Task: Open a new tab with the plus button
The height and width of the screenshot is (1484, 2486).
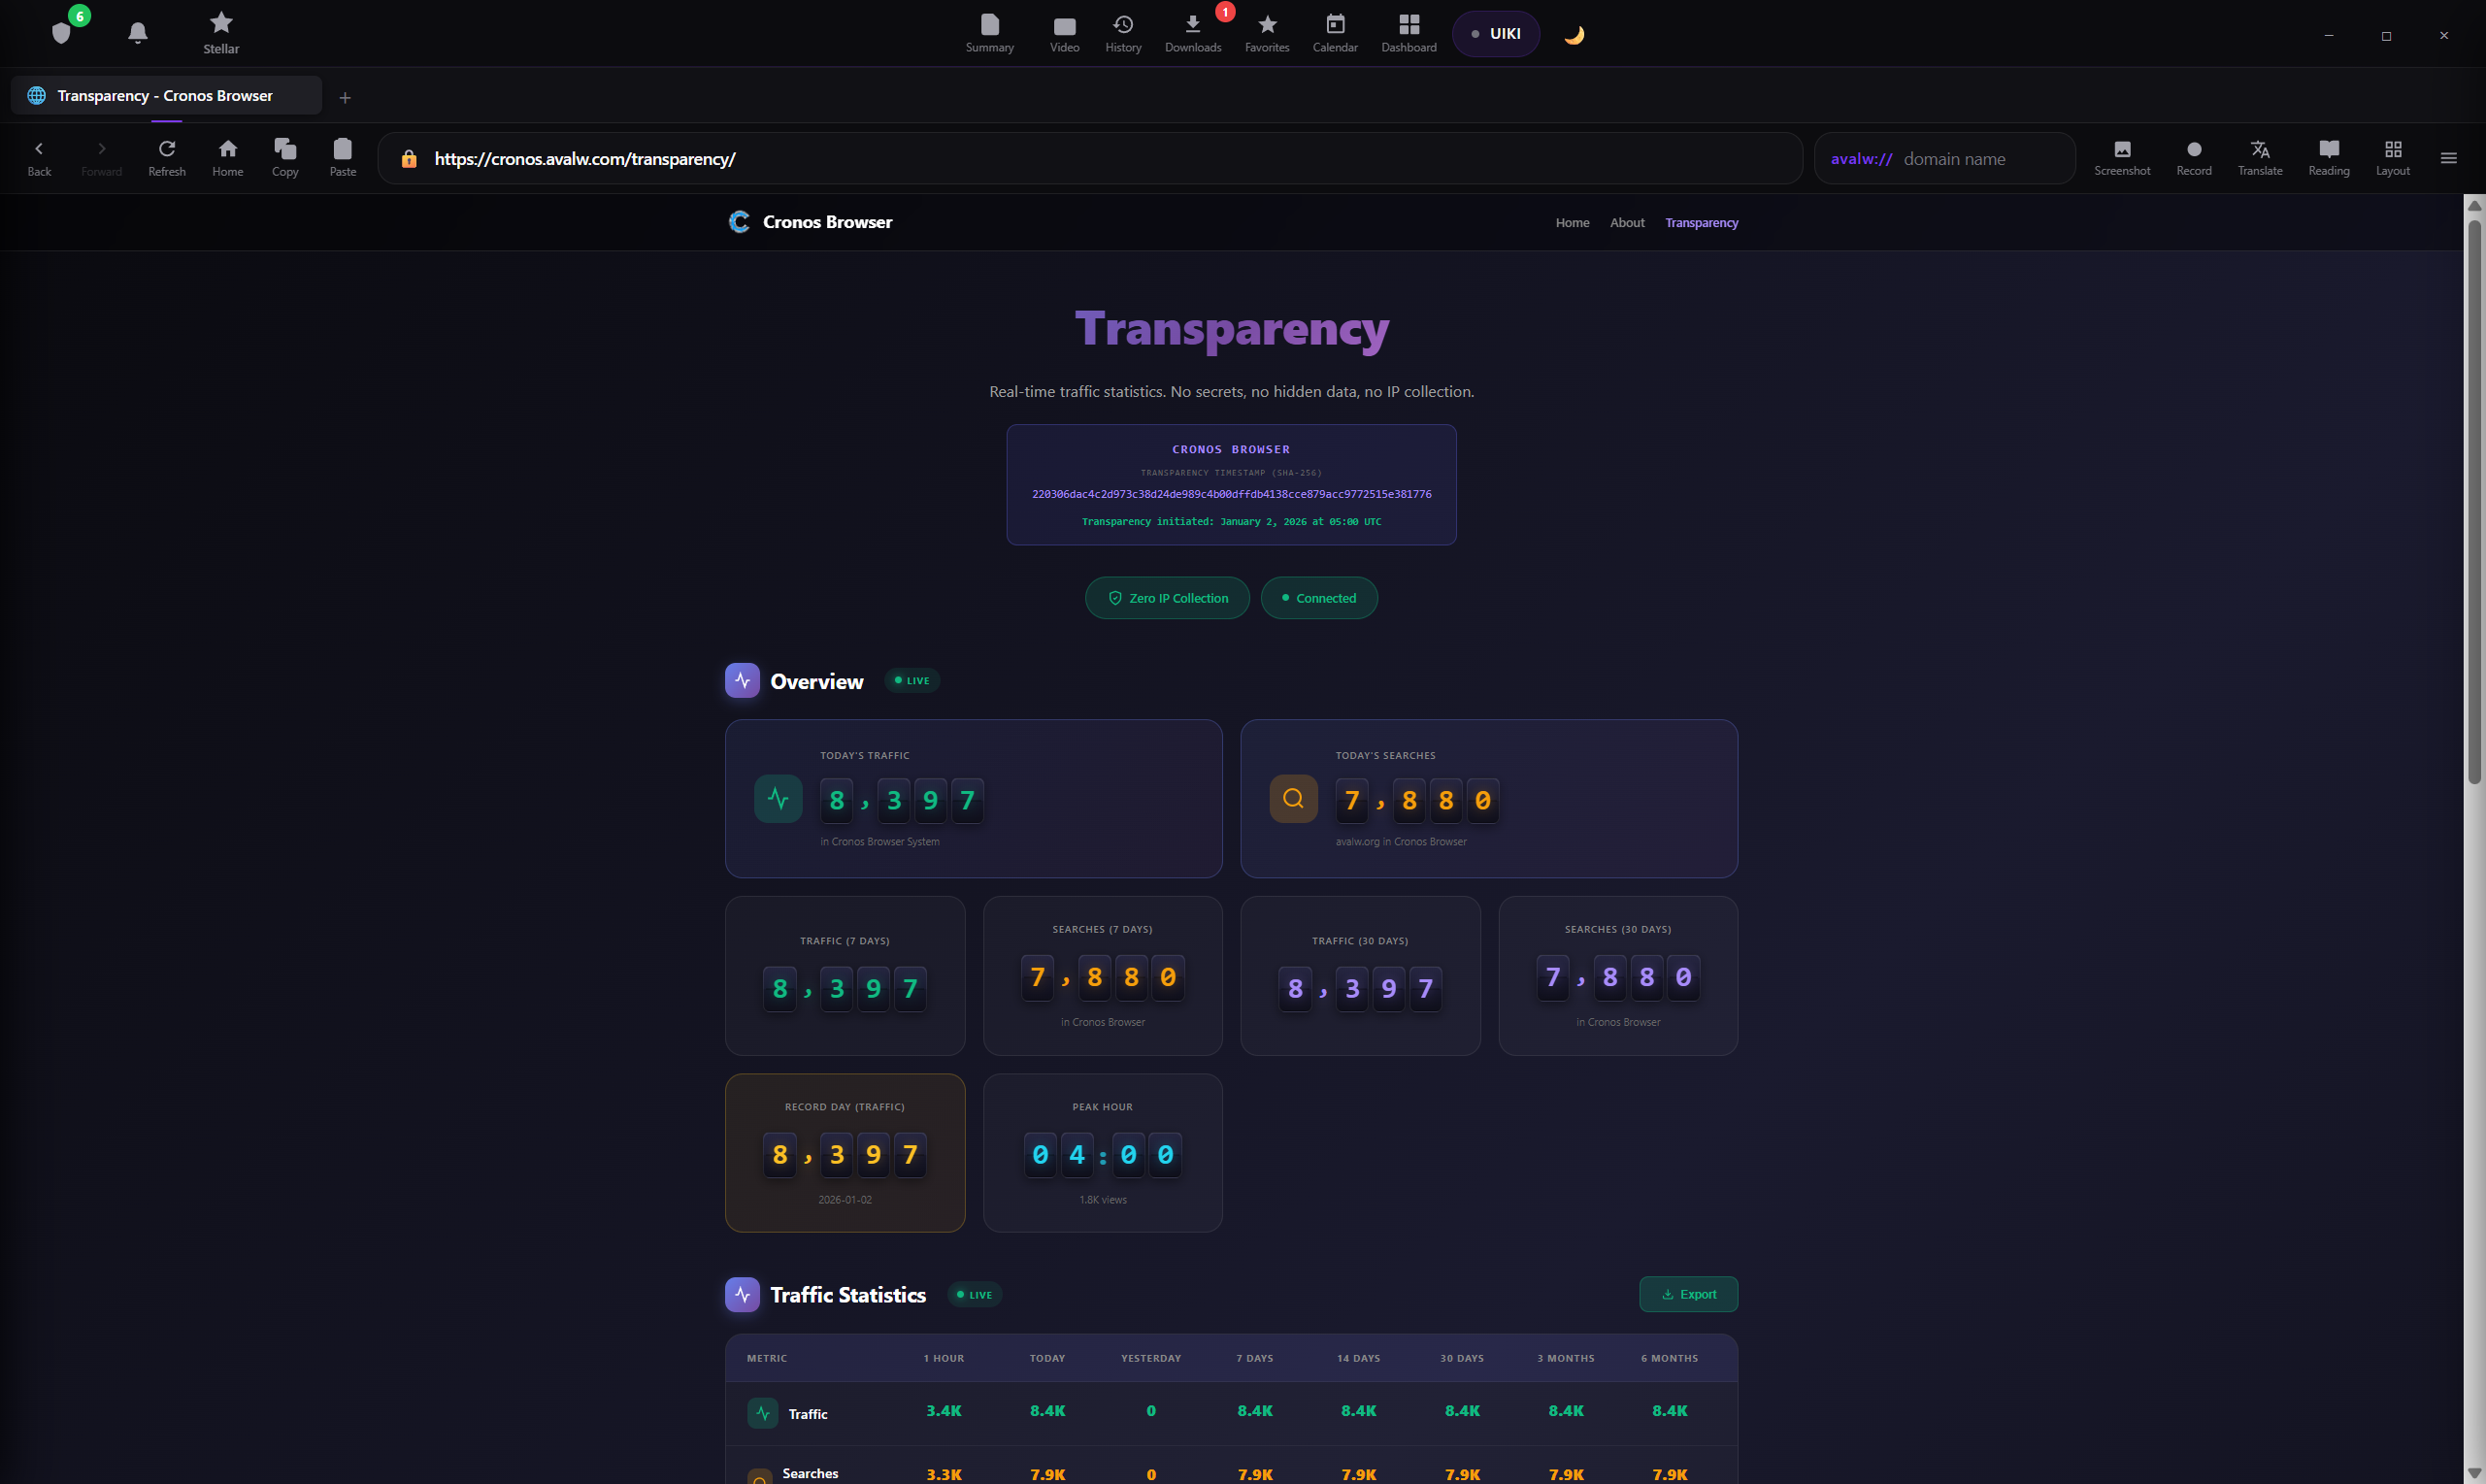Action: pyautogui.click(x=345, y=97)
